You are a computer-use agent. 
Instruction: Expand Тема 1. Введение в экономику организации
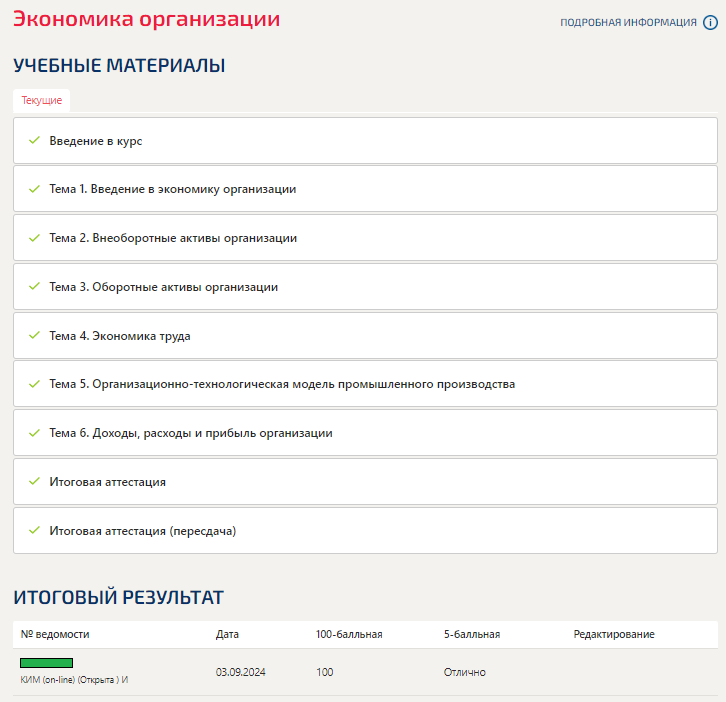365,189
